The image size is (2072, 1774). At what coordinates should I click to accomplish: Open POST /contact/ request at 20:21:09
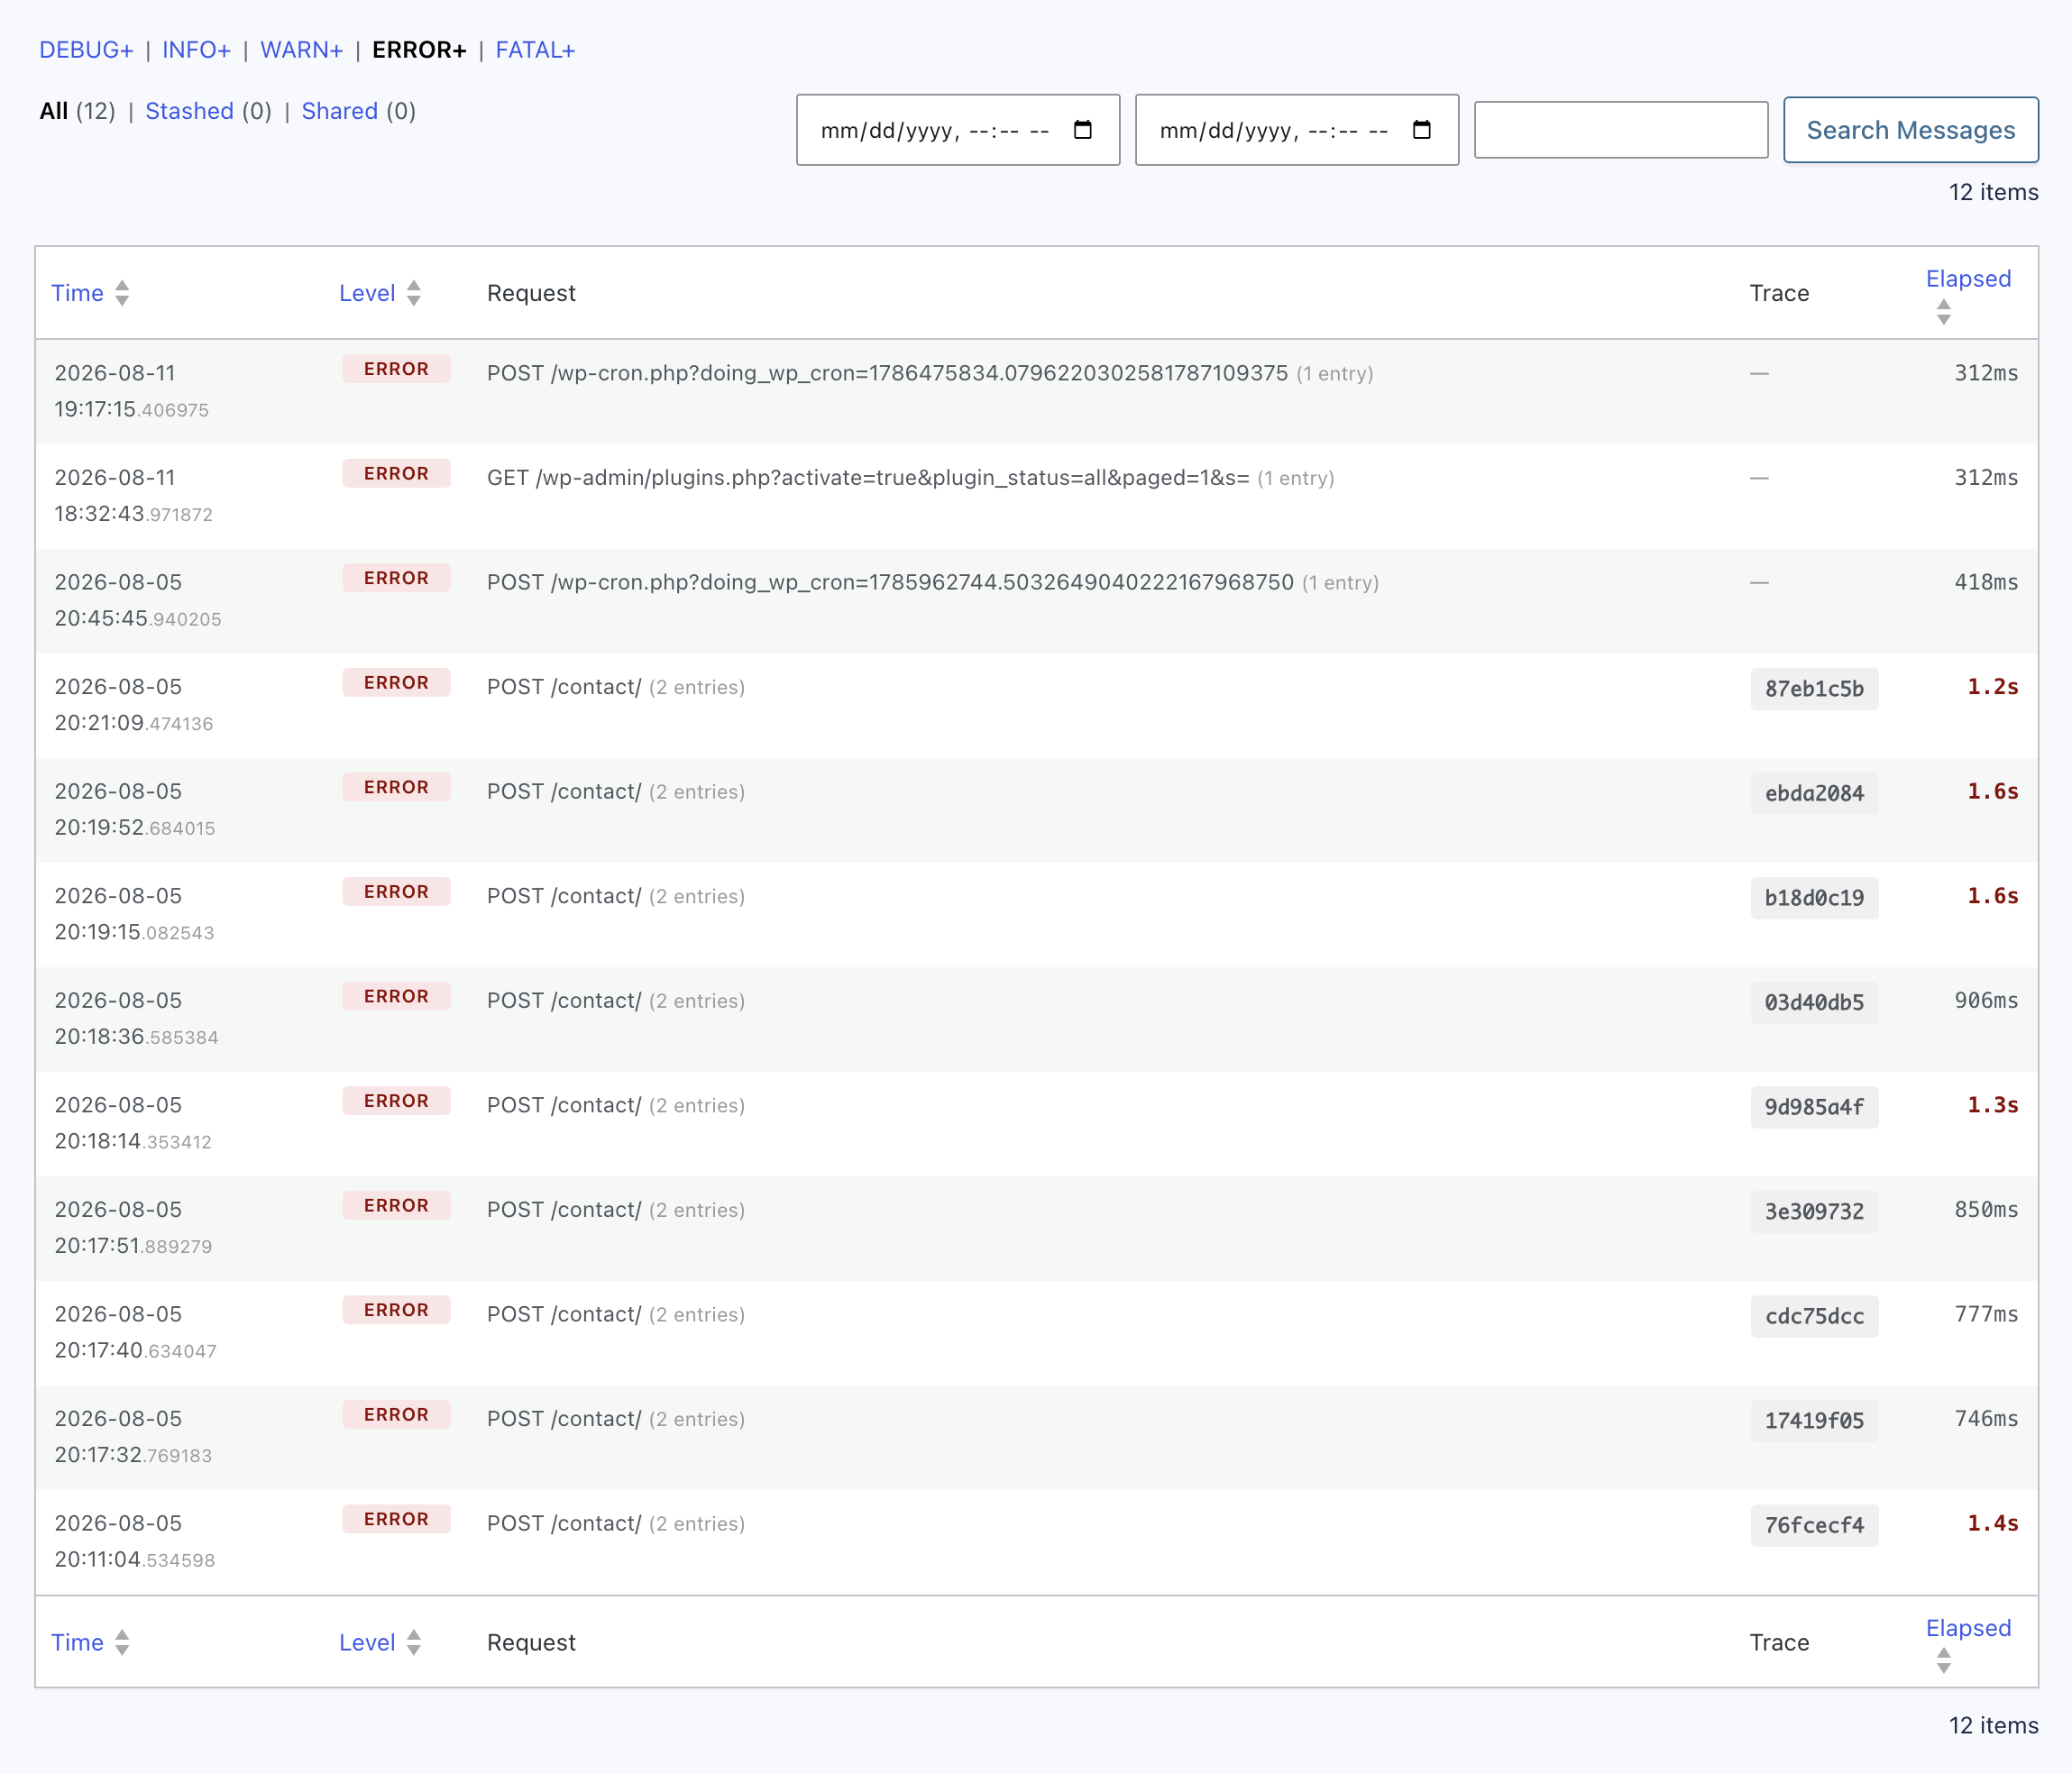(564, 687)
